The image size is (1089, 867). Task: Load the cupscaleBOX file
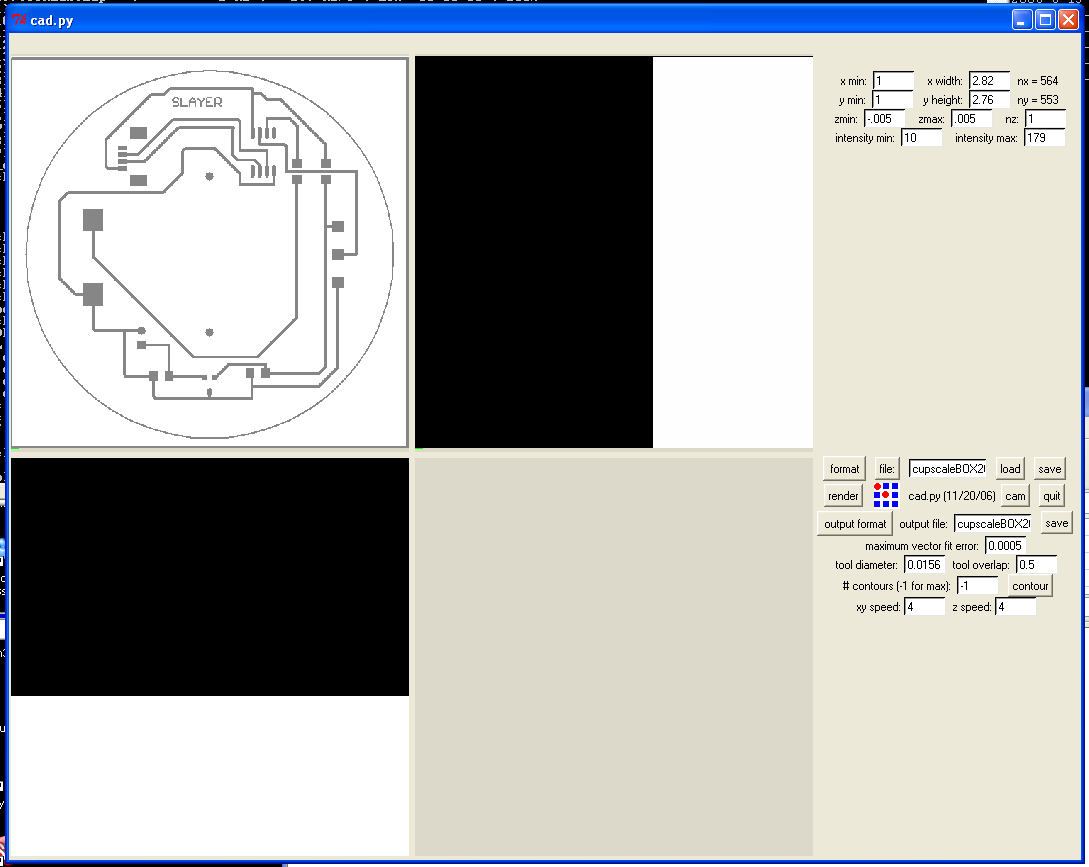tap(1010, 469)
